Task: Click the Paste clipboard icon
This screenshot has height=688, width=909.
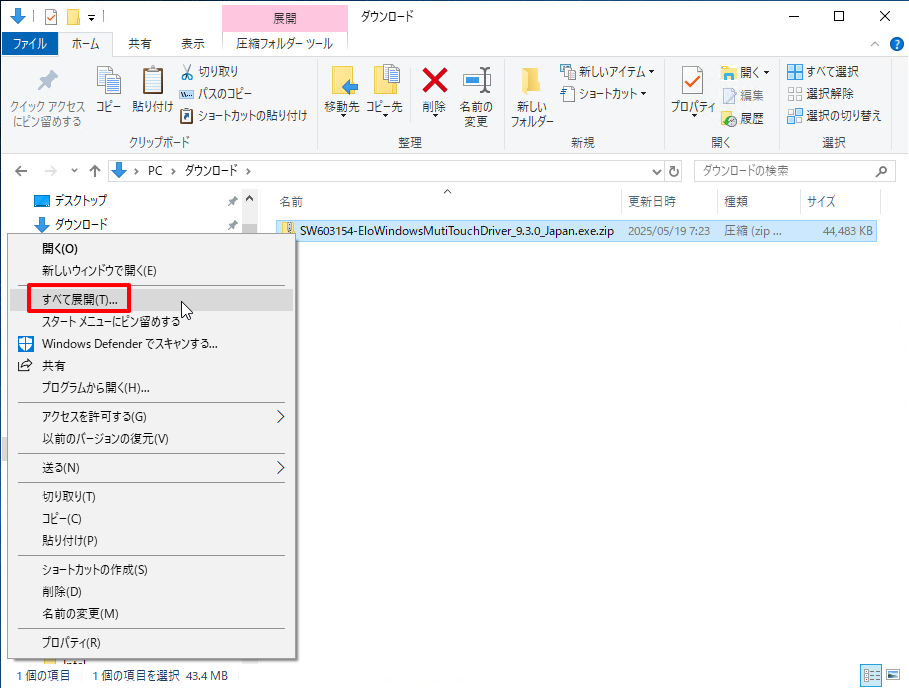Action: tap(152, 82)
